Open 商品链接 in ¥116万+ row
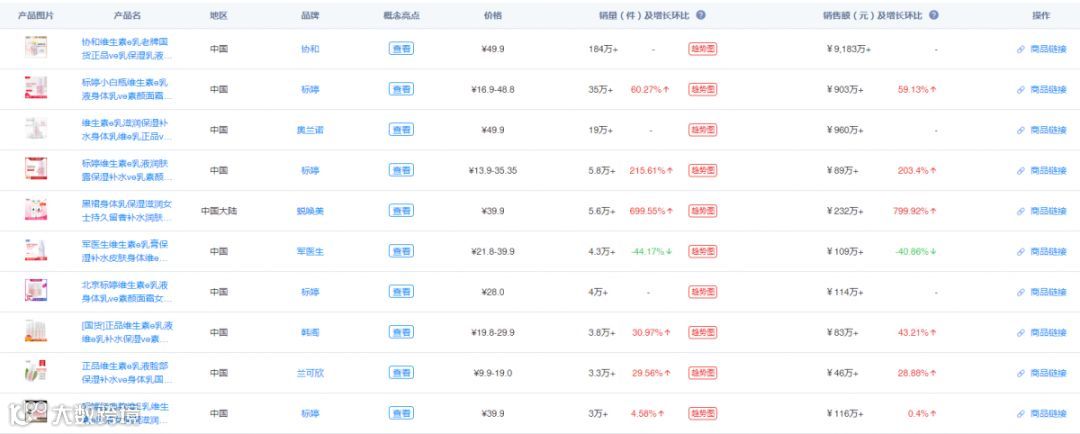Image resolution: width=1080 pixels, height=434 pixels. pyautogui.click(x=1041, y=413)
